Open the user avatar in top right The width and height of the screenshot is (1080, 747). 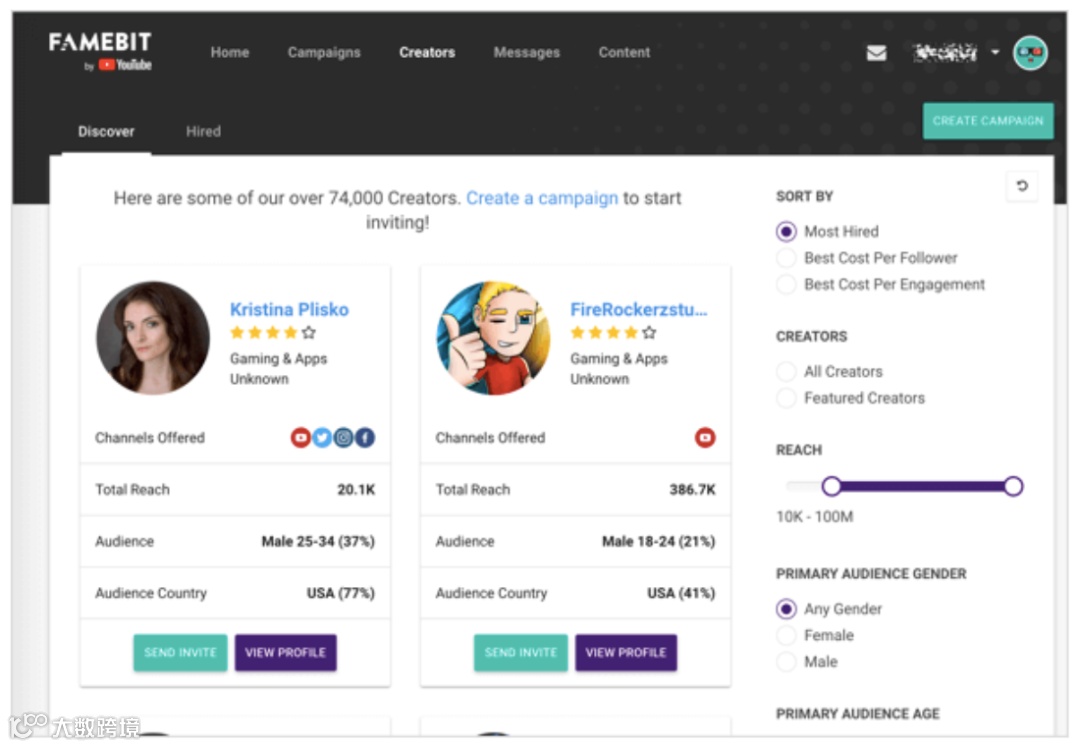click(x=1030, y=53)
